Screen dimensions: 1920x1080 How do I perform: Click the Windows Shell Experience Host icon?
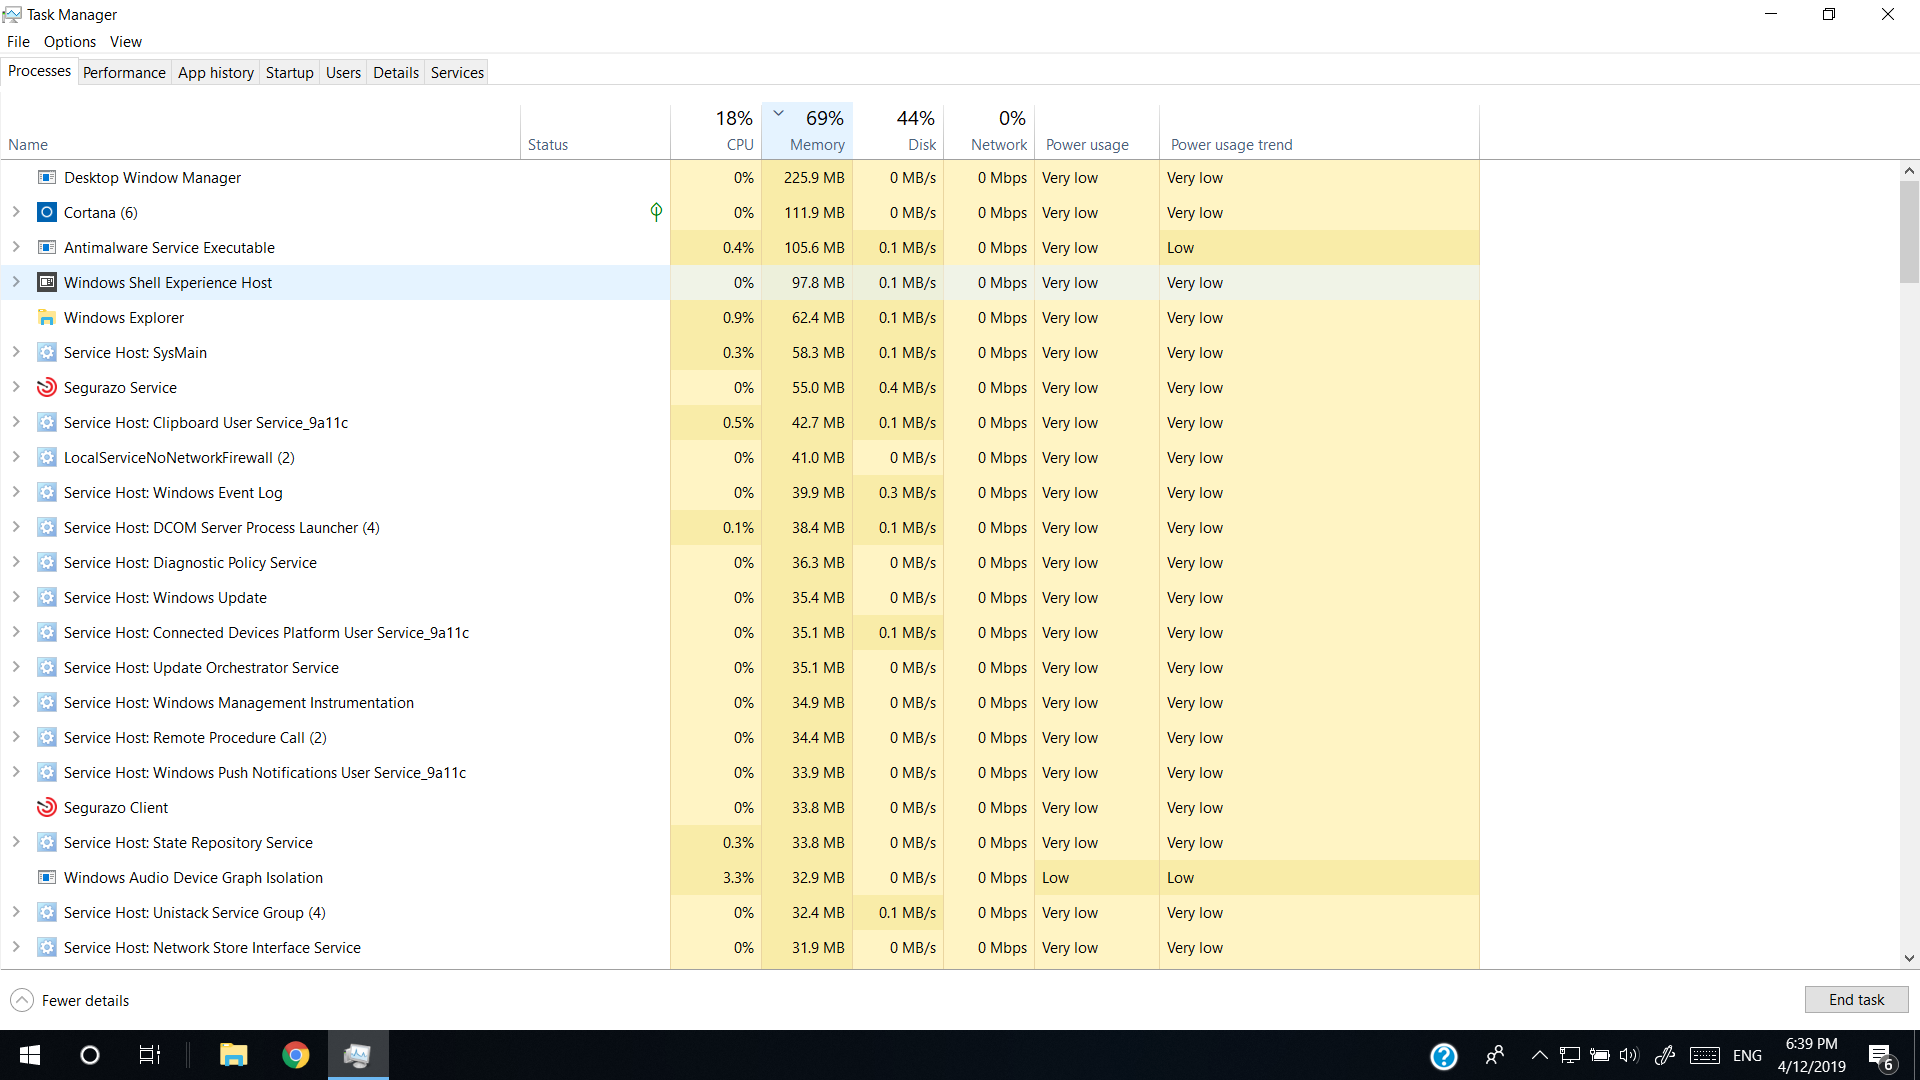tap(46, 283)
